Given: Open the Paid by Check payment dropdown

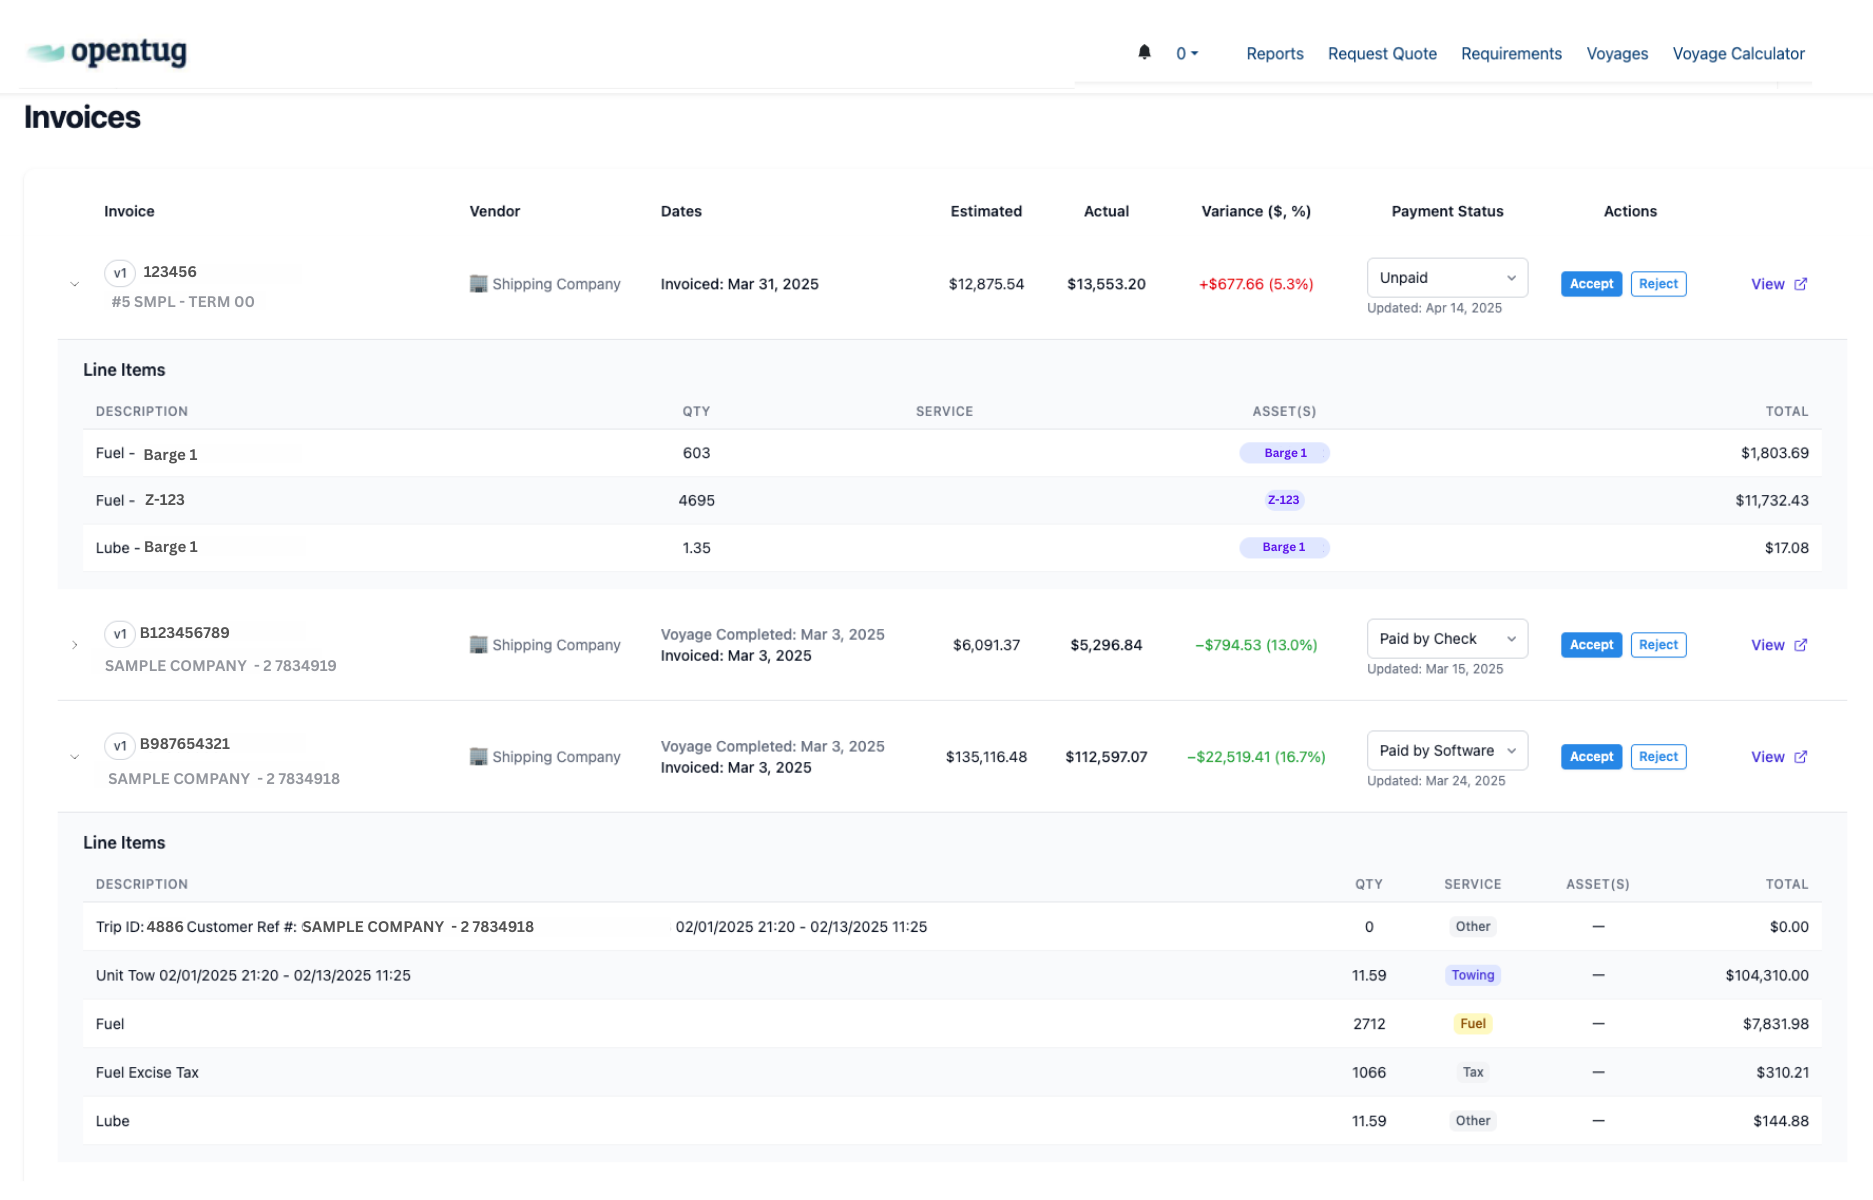Looking at the screenshot, I should [1447, 638].
